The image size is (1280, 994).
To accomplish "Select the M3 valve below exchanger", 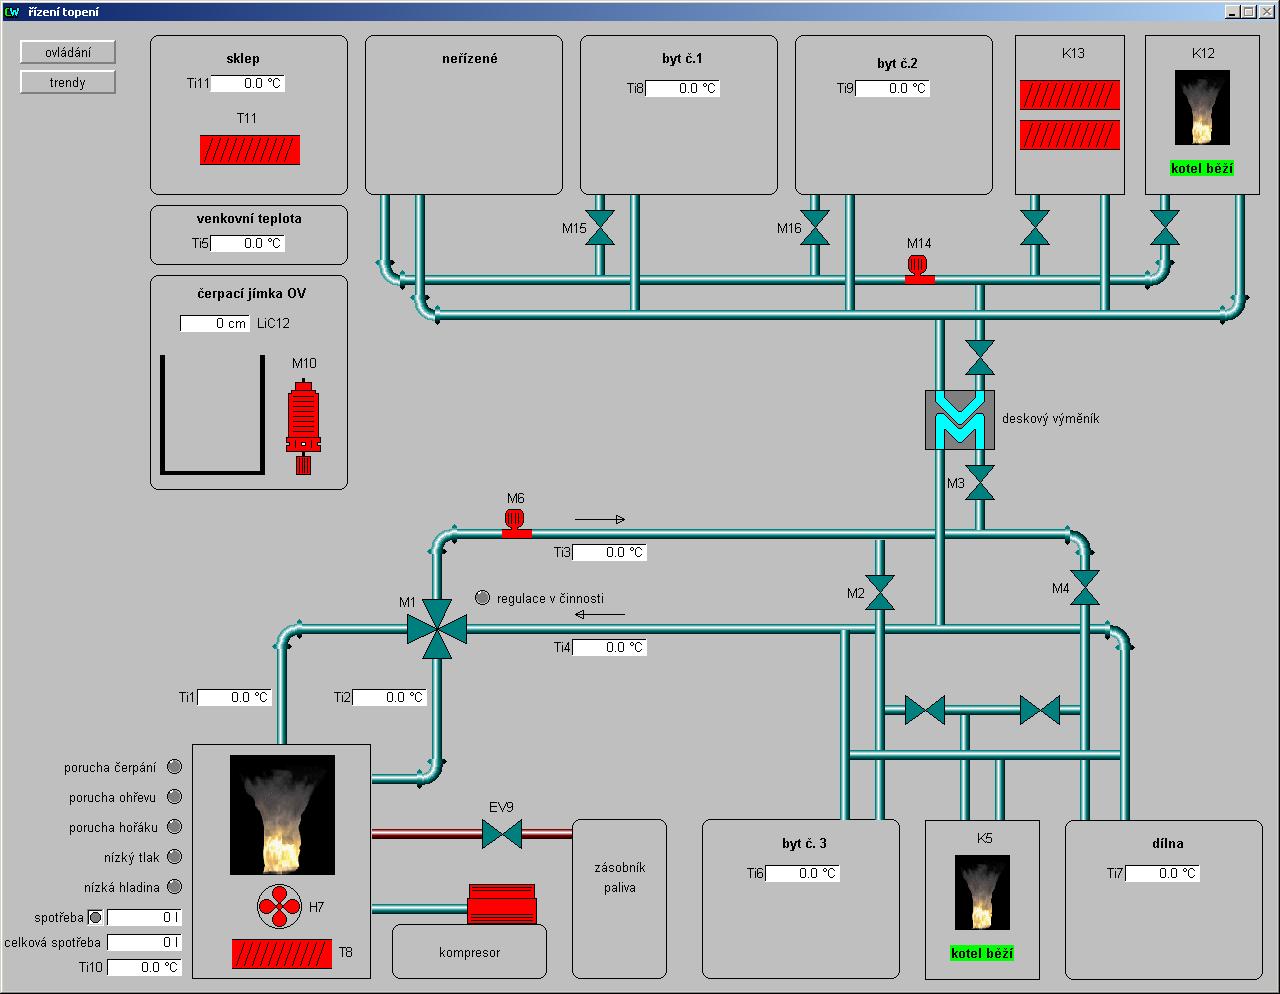I will (x=980, y=482).
